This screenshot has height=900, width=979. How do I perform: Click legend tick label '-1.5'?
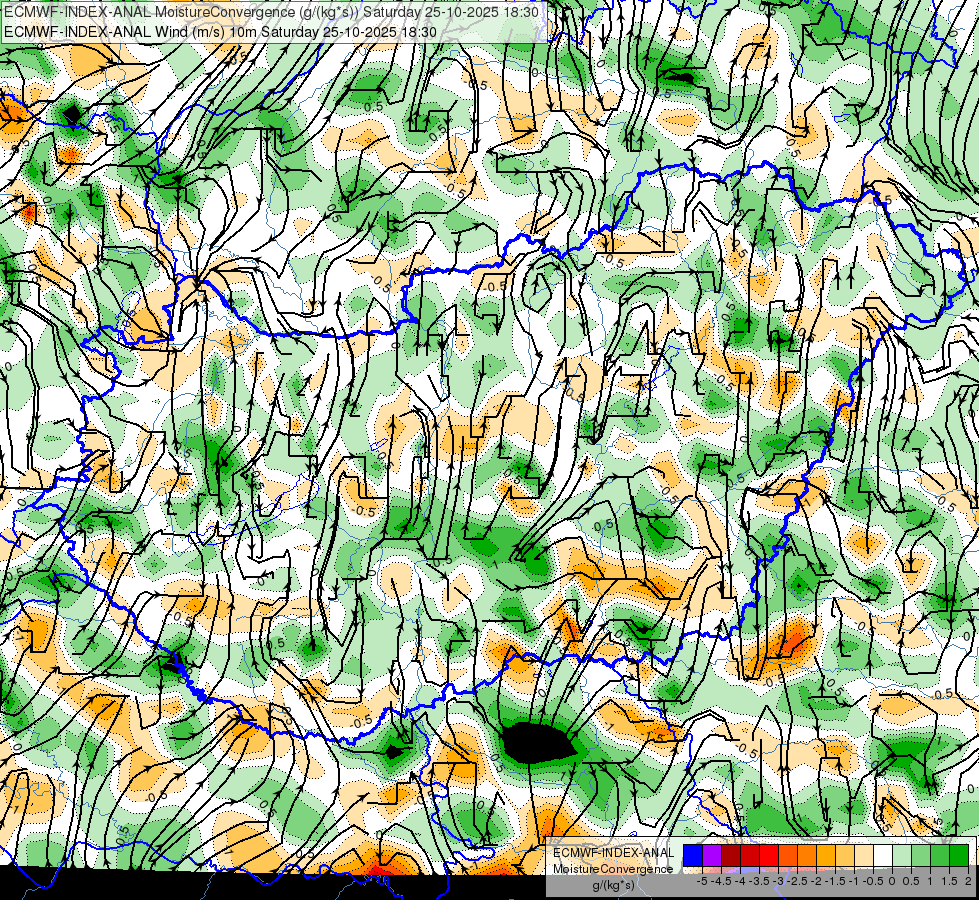coord(835,881)
